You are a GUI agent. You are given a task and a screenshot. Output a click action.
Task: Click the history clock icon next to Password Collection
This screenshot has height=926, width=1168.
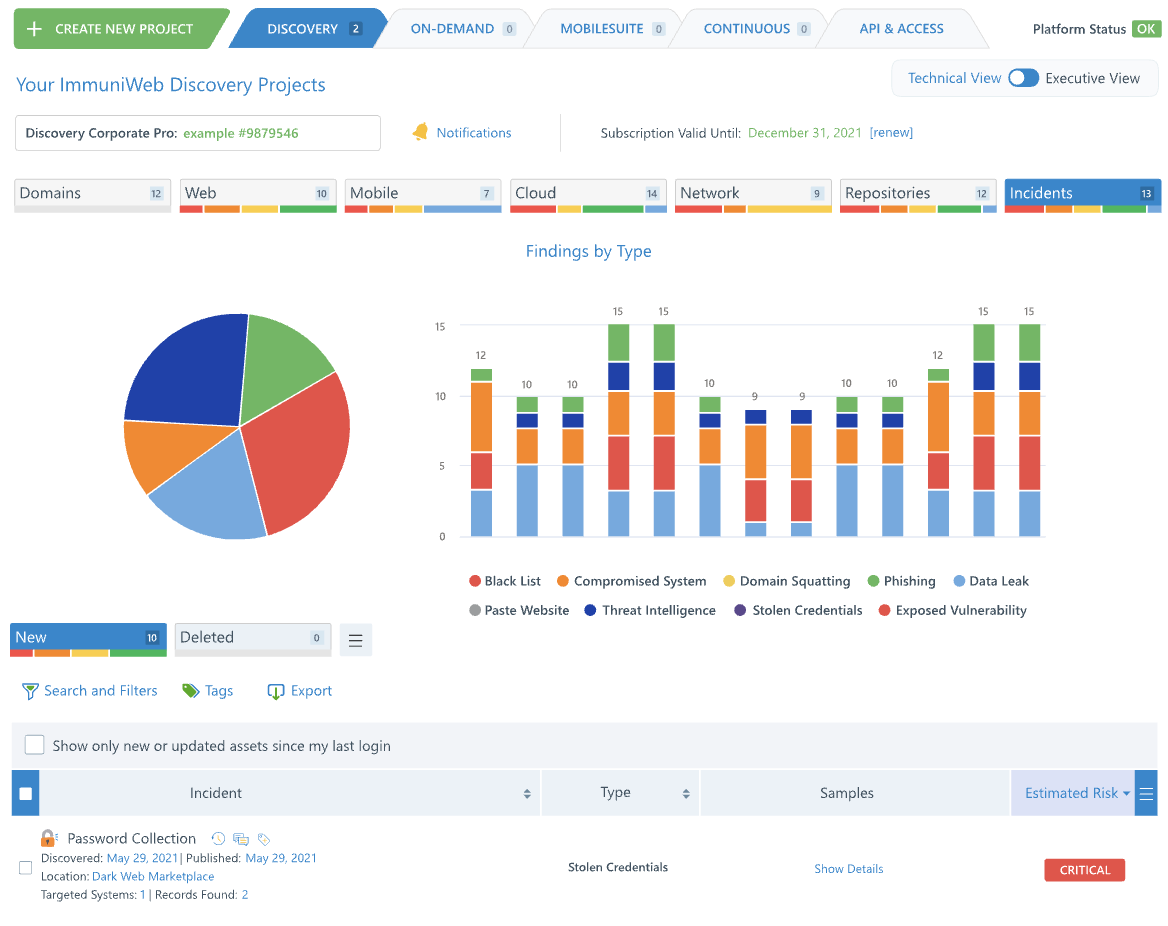(218, 839)
